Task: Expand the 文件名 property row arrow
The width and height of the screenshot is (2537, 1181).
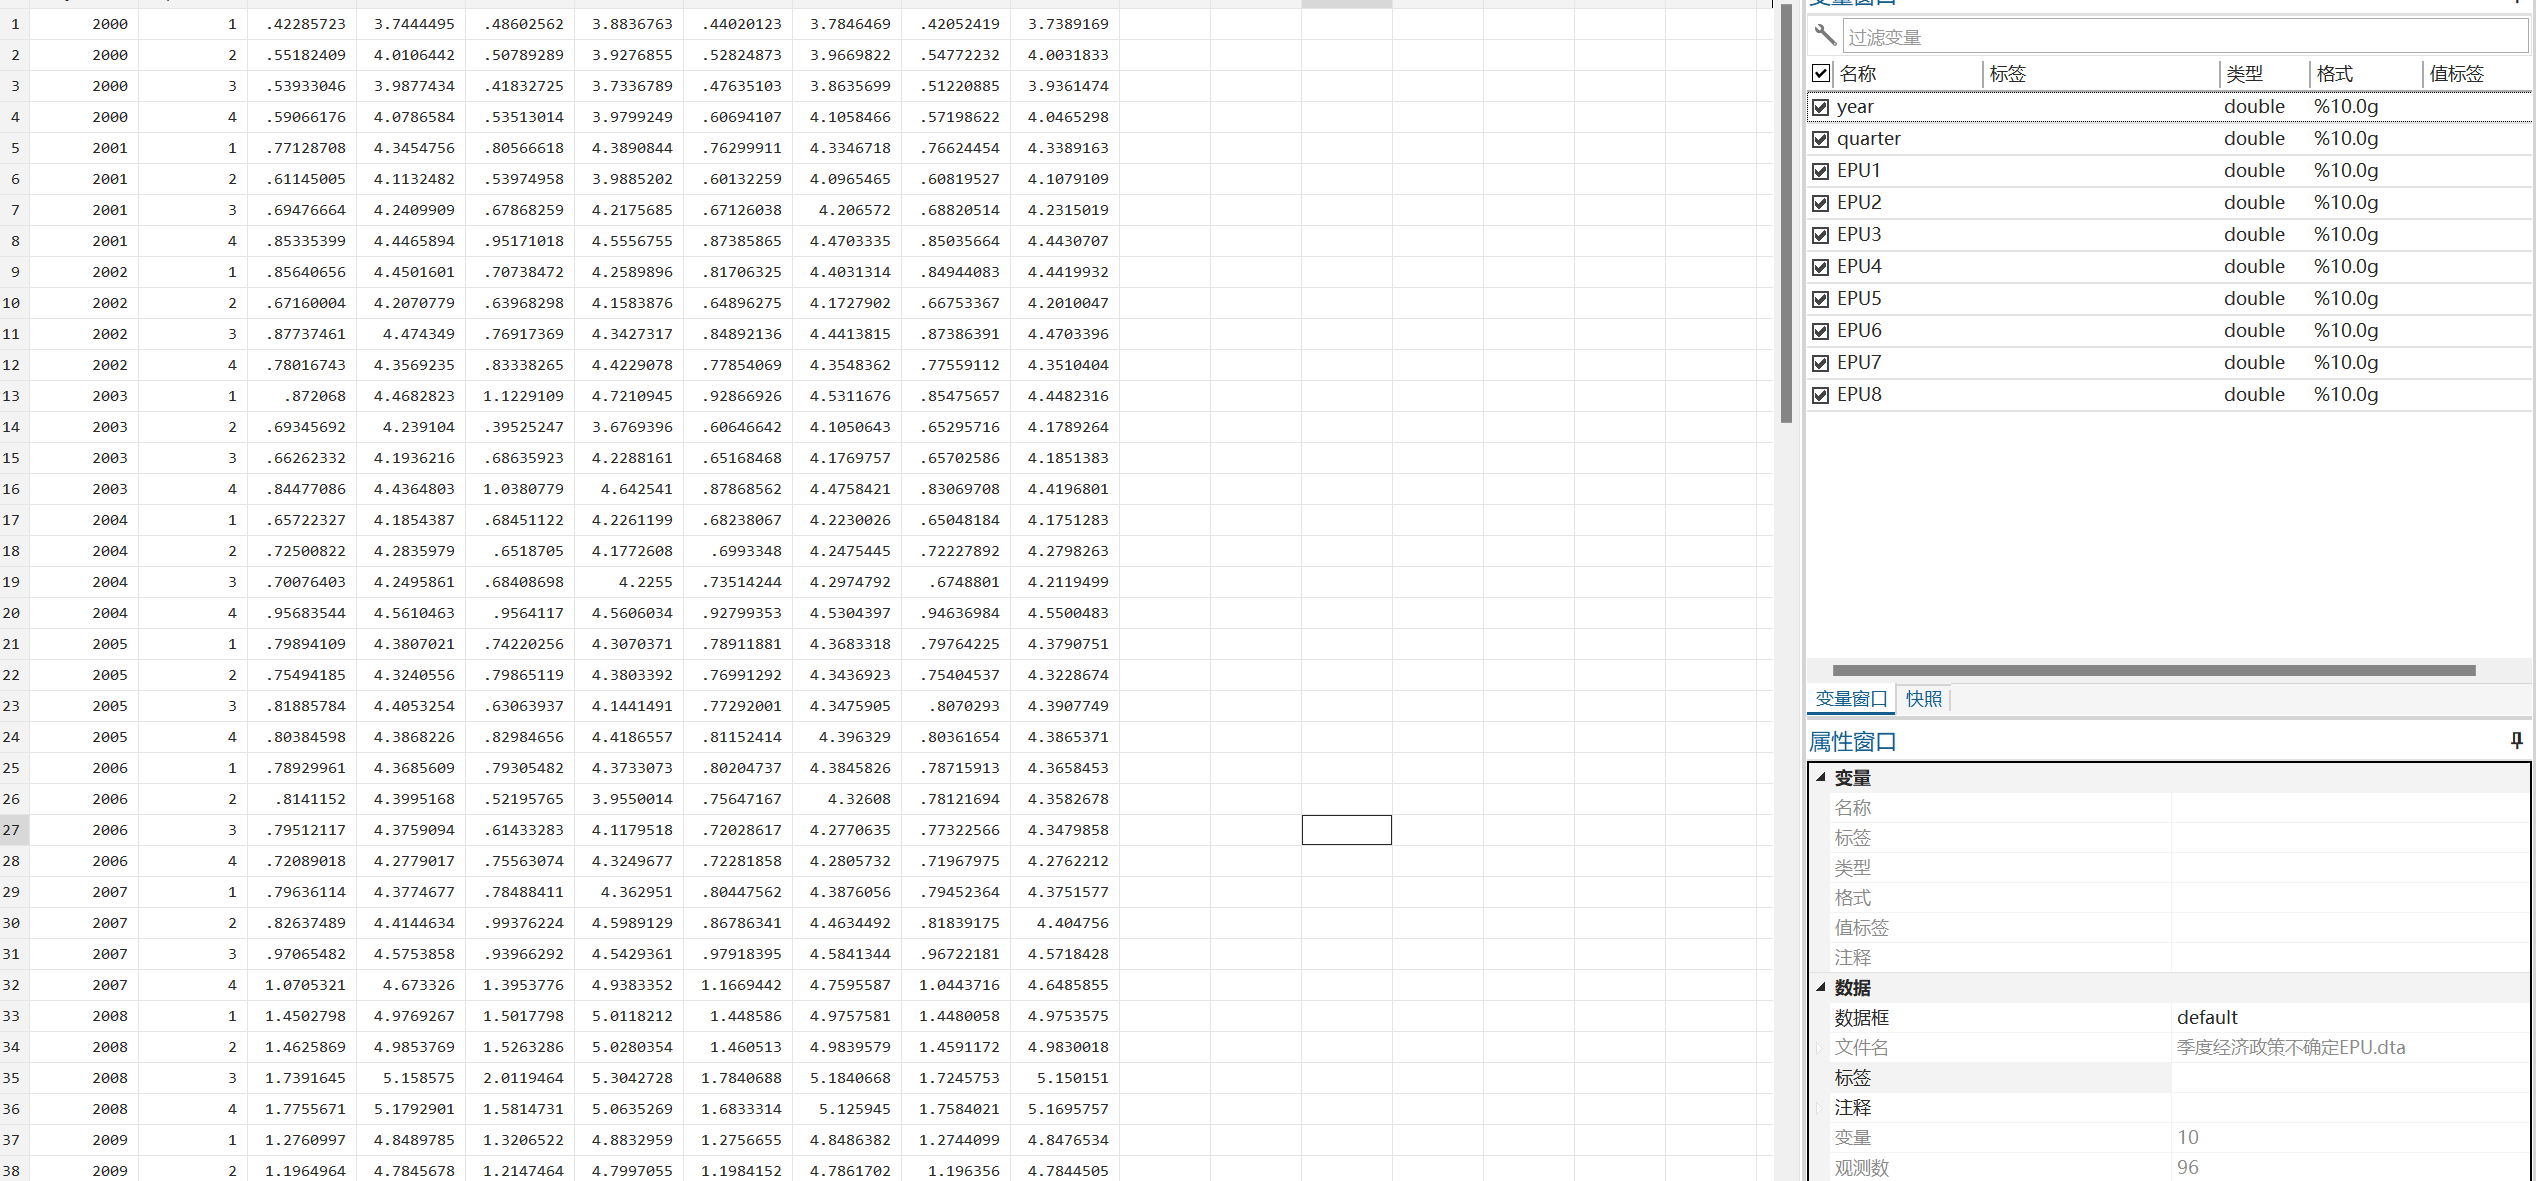Action: click(1820, 1047)
